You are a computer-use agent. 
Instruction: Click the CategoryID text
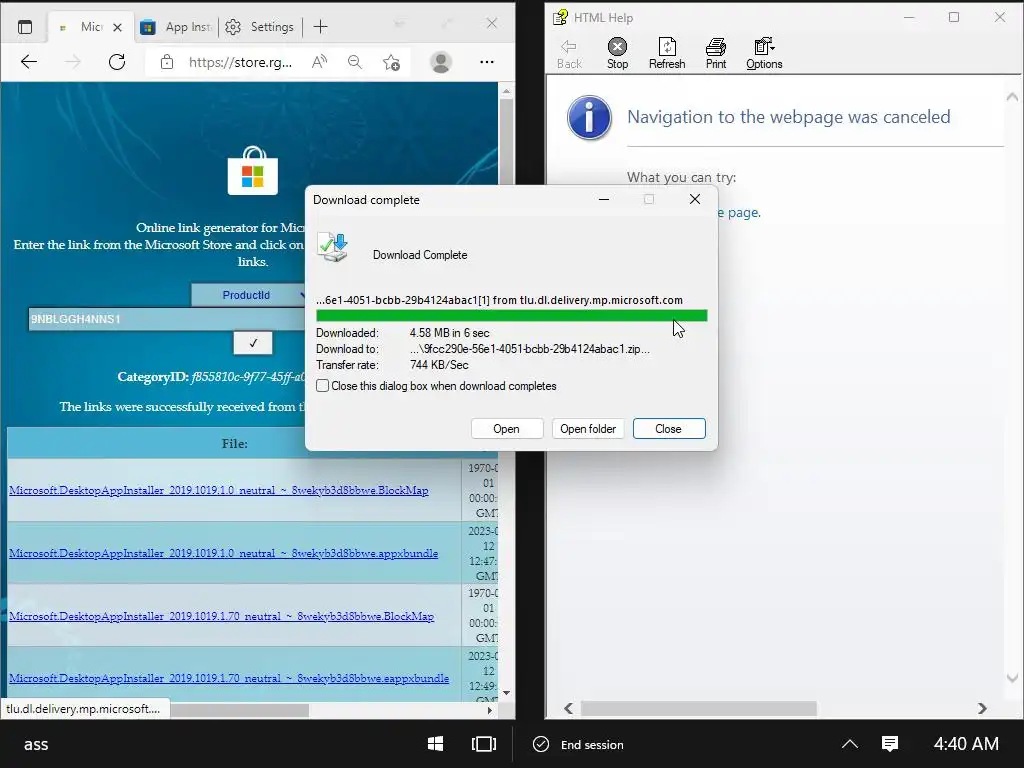coord(211,377)
